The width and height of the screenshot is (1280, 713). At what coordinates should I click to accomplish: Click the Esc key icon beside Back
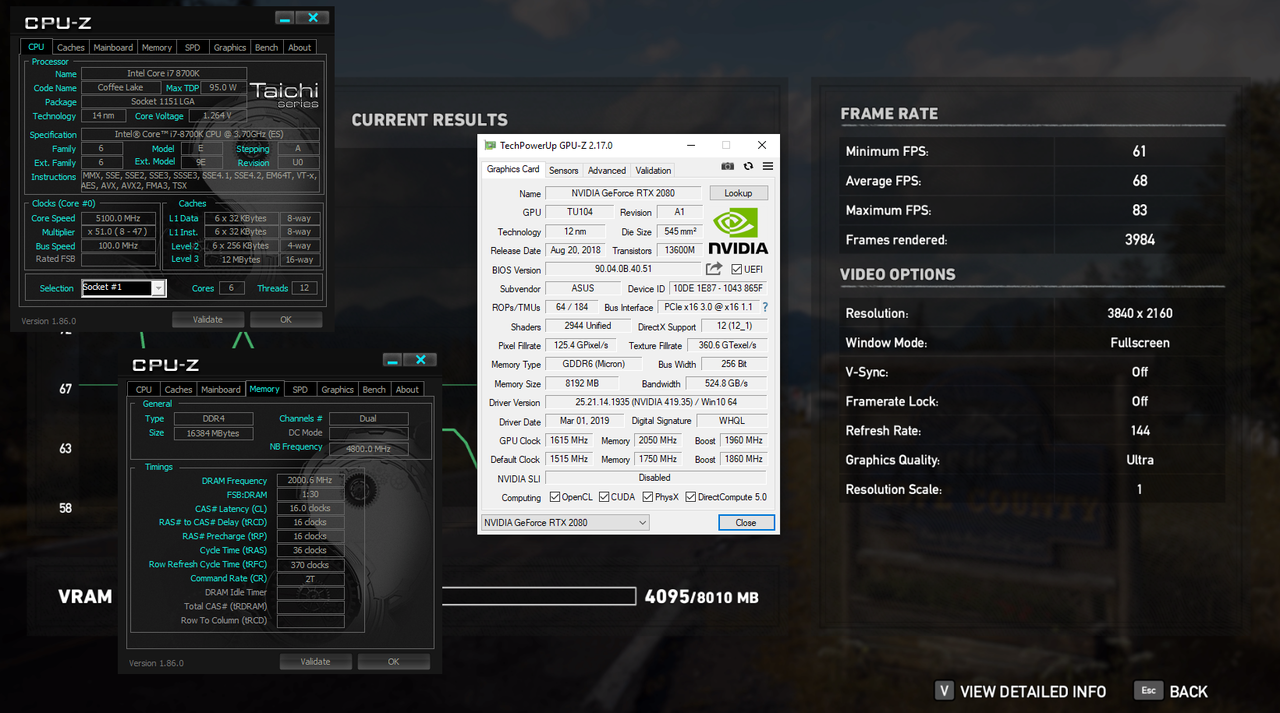coord(1149,690)
